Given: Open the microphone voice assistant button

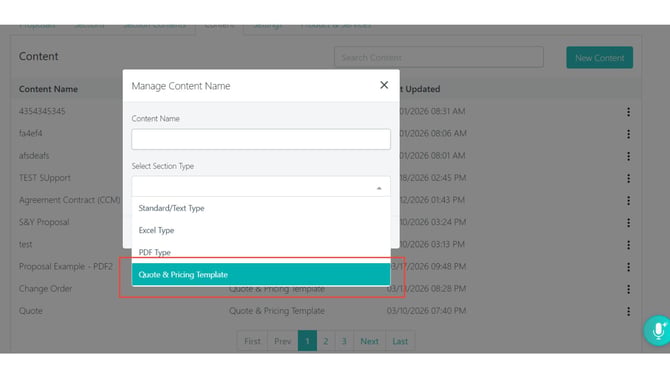Looking at the screenshot, I should pyautogui.click(x=658, y=331).
